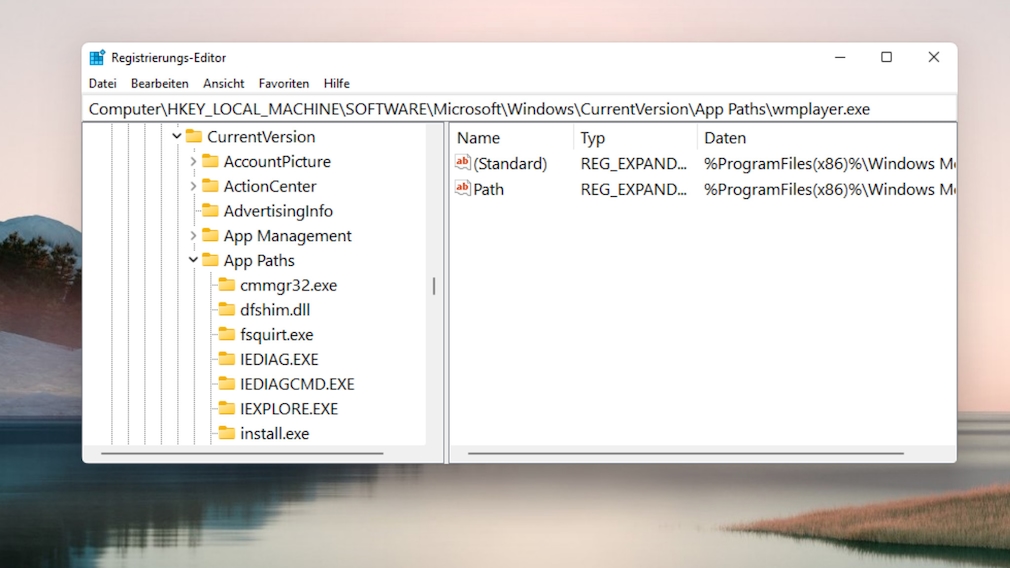Viewport: 1010px width, 568px height.
Task: Collapse the CurrentVersion tree node
Action: (x=176, y=137)
